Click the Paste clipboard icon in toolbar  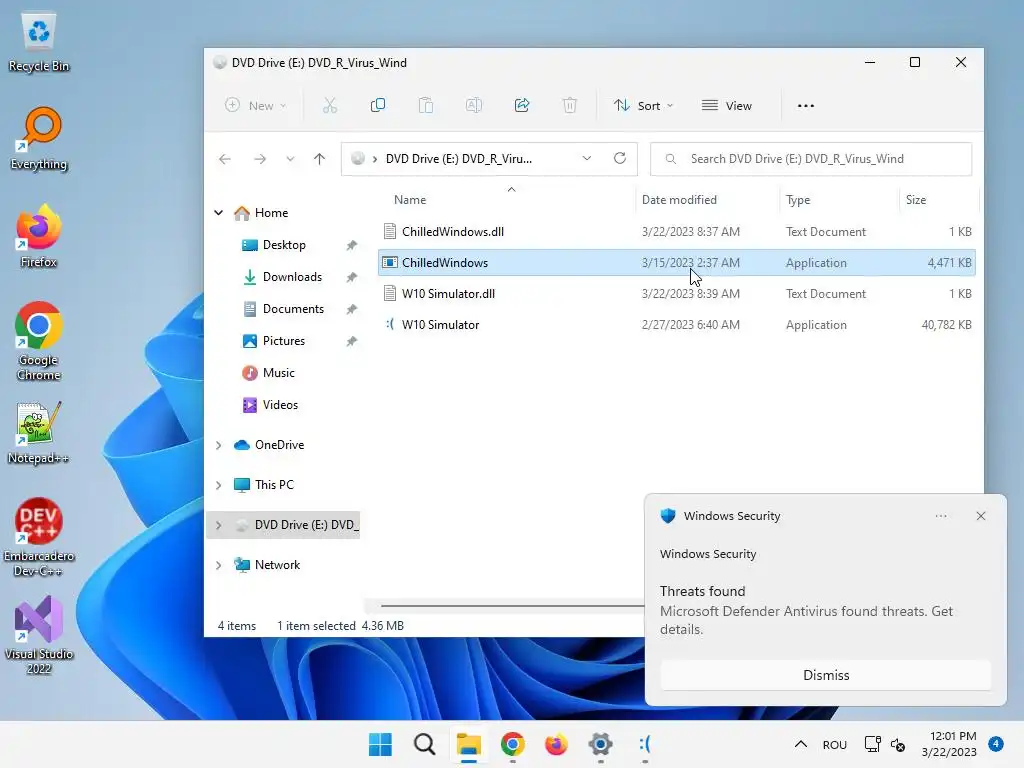point(426,105)
